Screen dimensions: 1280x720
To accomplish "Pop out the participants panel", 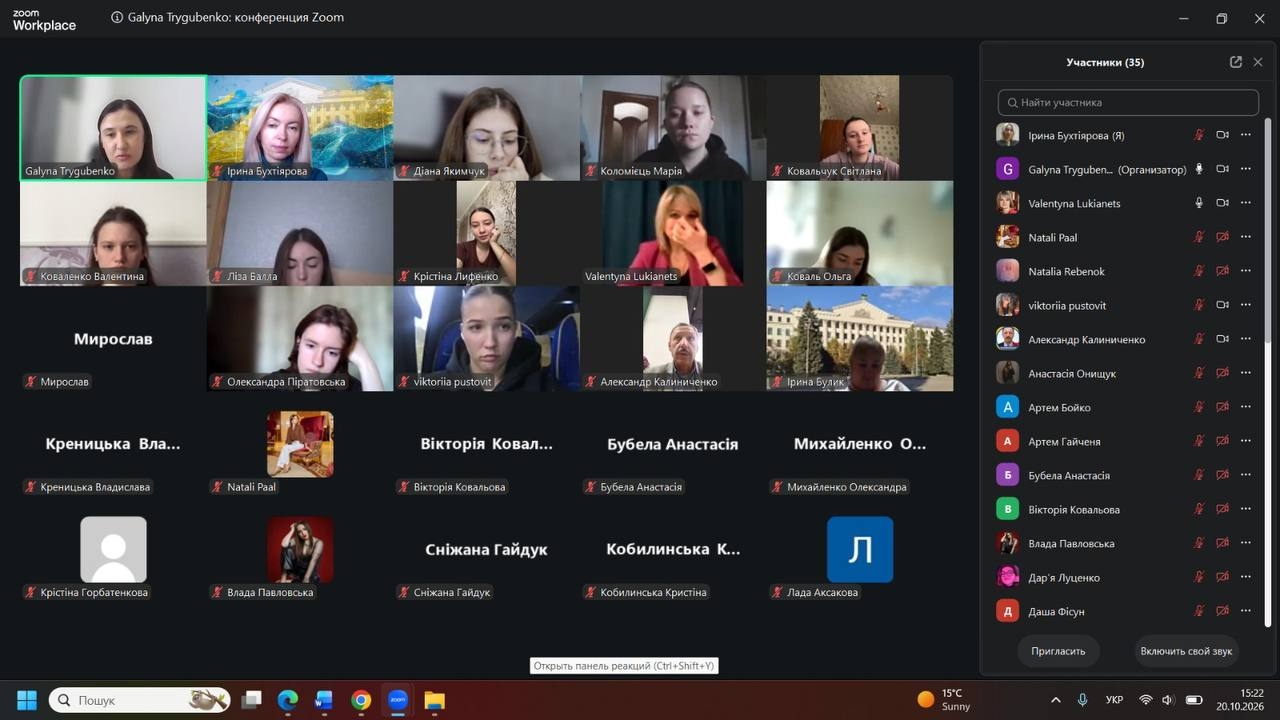I will (x=1236, y=62).
